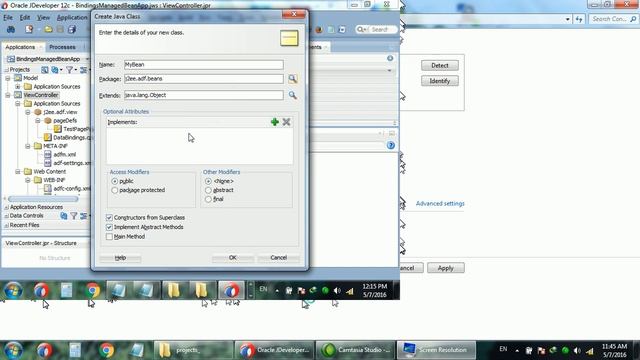
Task: Click Windows Start orb on lower taskbar
Action: 13,350
